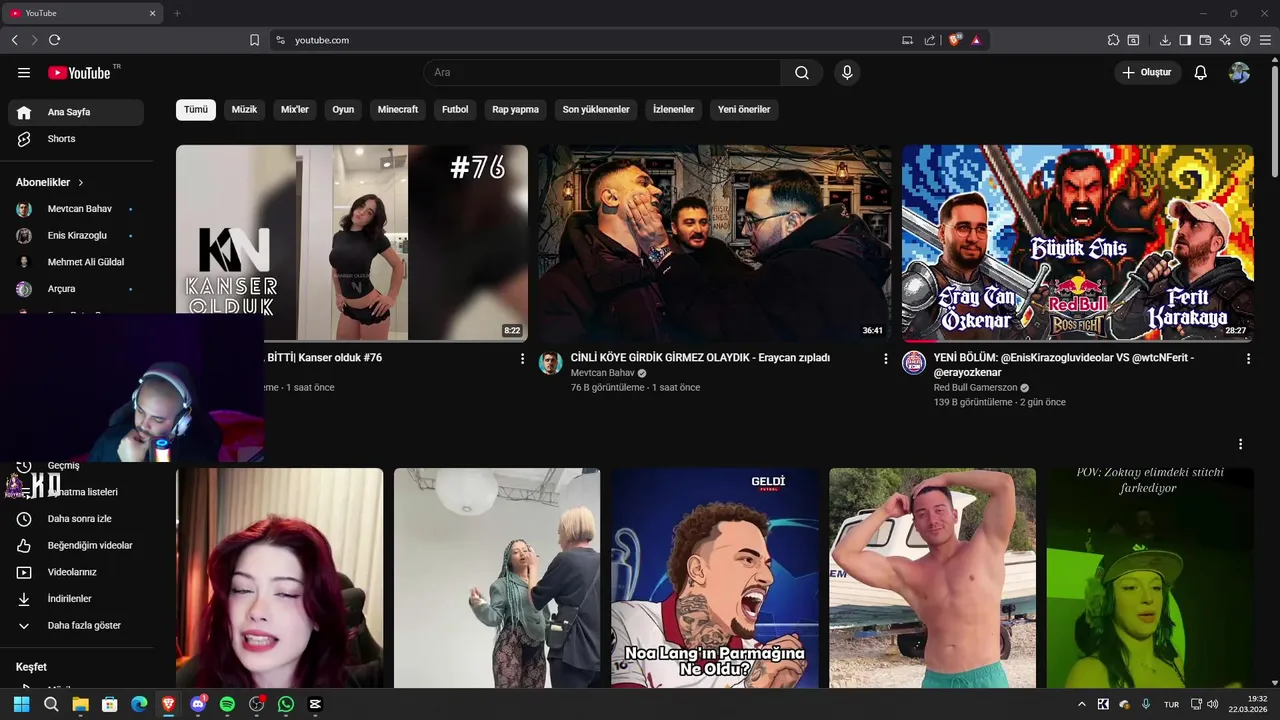The image size is (1280, 720).
Task: Select the Futbol filter chip
Action: [455, 110]
